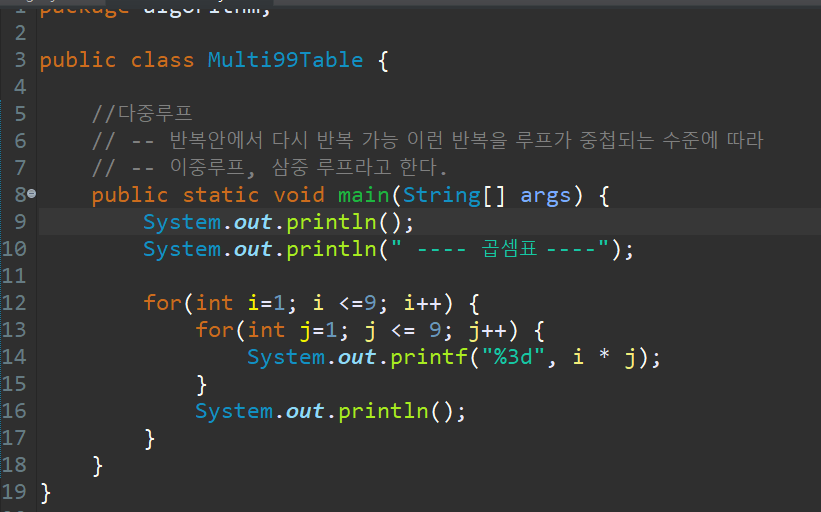
Task: Place cursor on System.out.println() line 9
Action: (279, 222)
